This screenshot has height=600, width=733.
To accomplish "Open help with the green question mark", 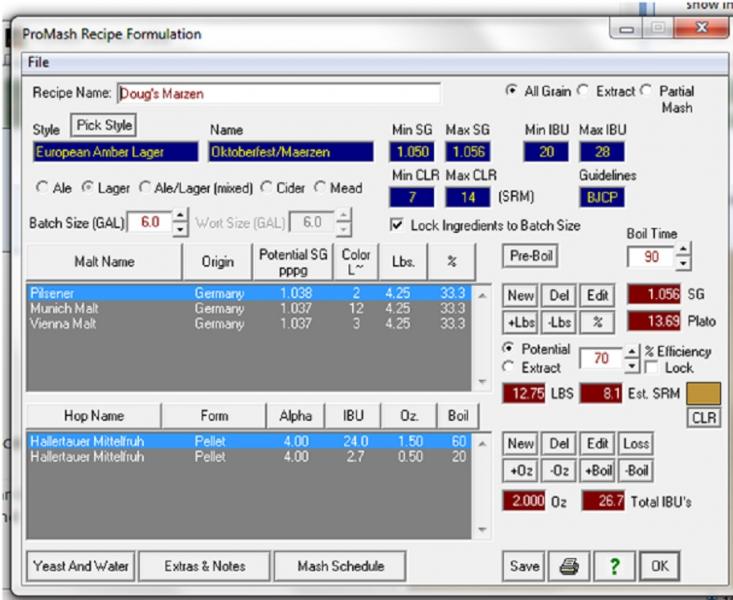I will (x=614, y=566).
